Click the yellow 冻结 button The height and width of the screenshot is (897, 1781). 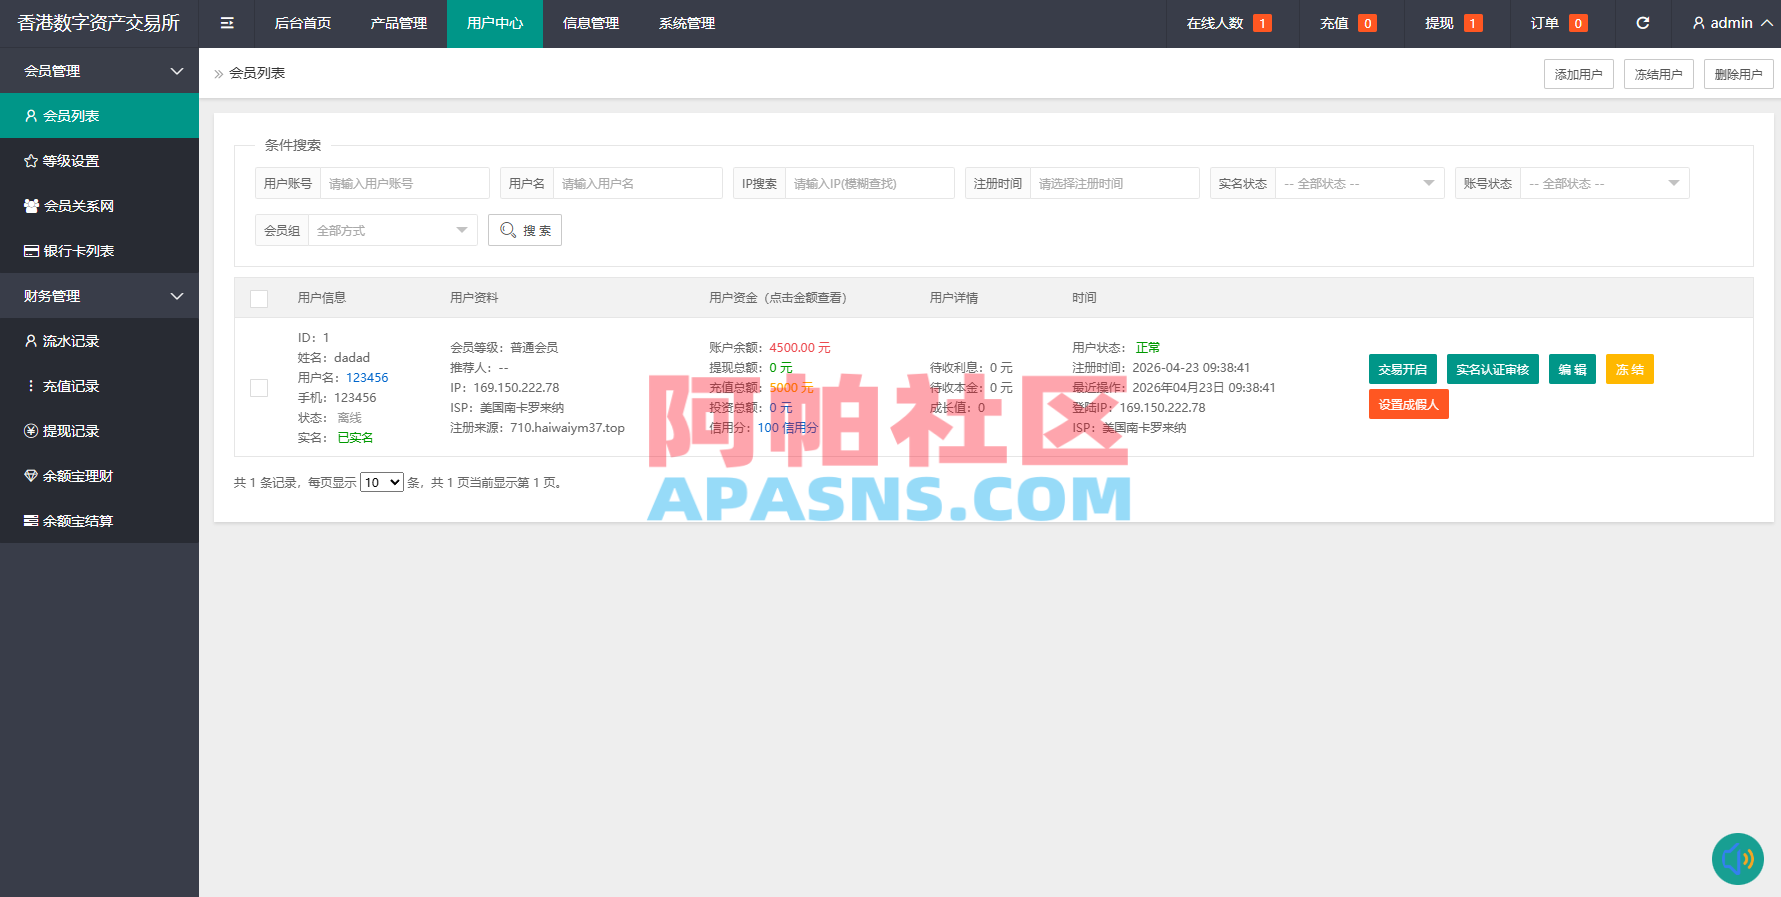pyautogui.click(x=1630, y=369)
